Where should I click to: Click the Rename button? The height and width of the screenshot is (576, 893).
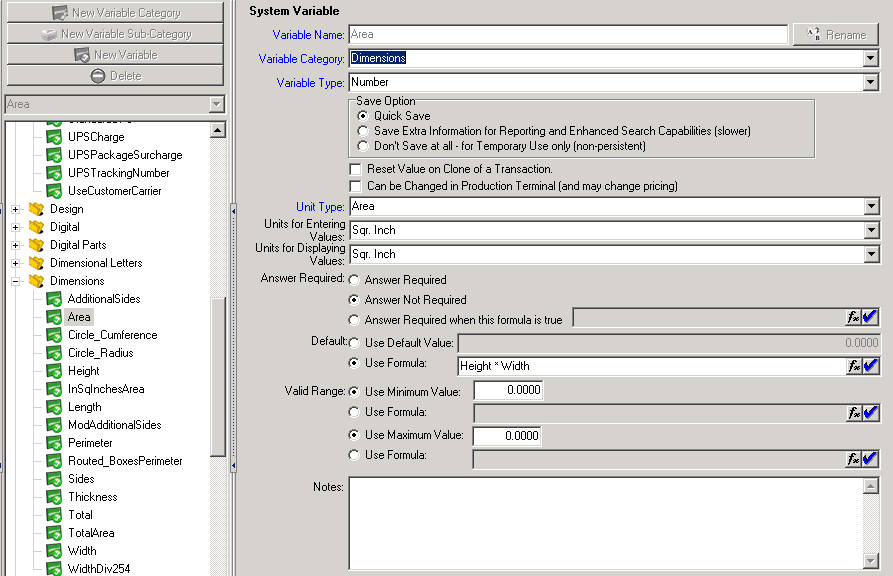[x=835, y=35]
